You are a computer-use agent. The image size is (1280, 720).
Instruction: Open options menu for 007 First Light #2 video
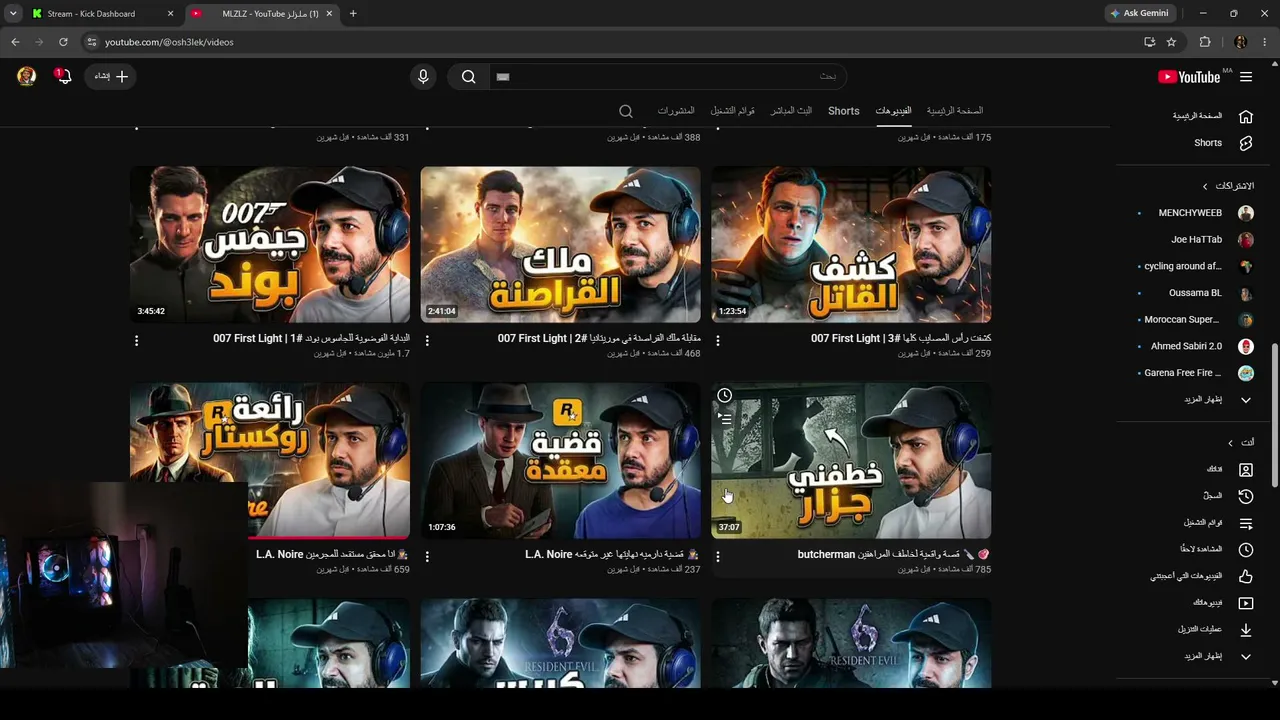point(427,341)
